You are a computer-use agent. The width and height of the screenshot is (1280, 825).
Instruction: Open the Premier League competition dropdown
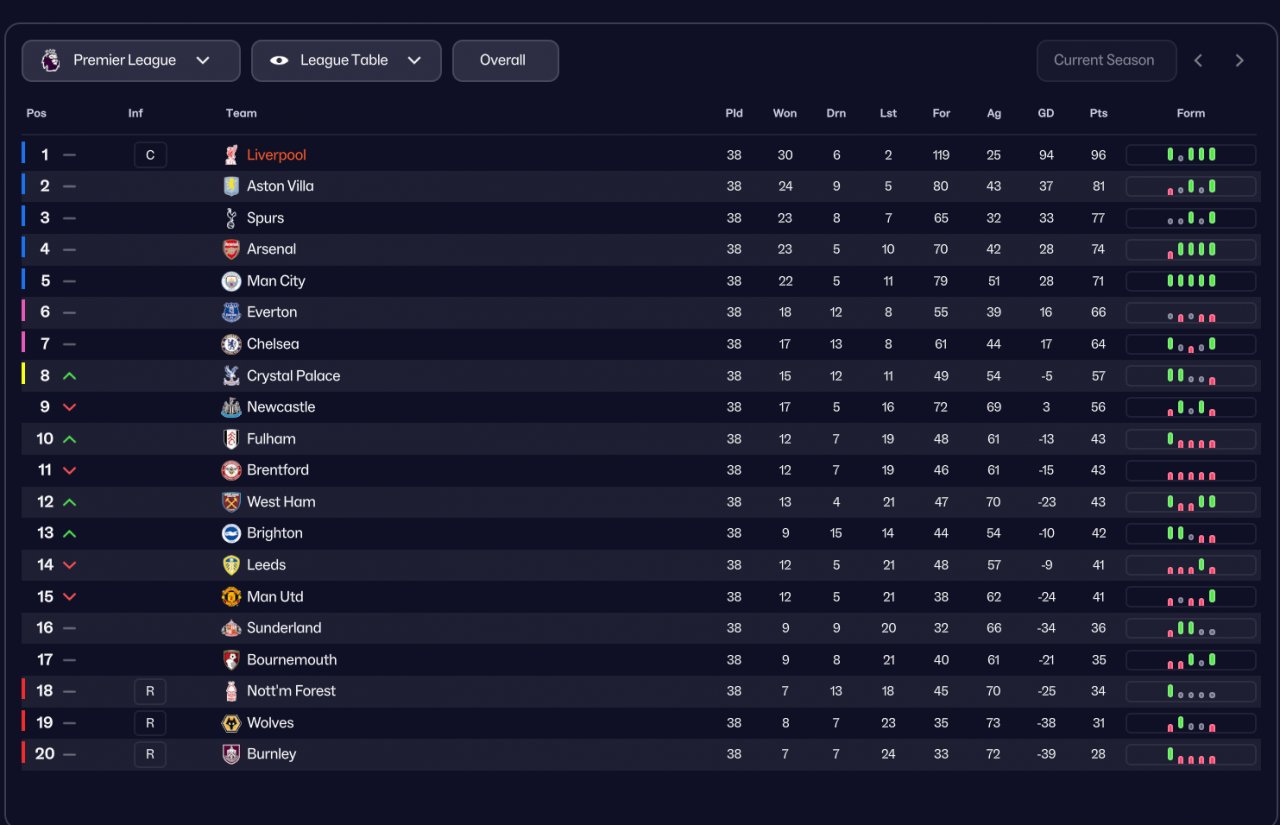tap(131, 61)
